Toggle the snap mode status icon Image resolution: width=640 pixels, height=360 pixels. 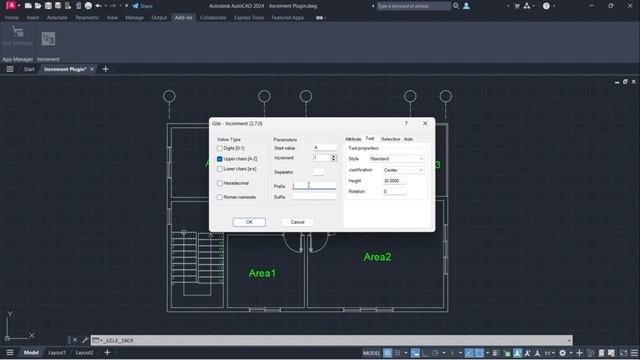(397, 353)
